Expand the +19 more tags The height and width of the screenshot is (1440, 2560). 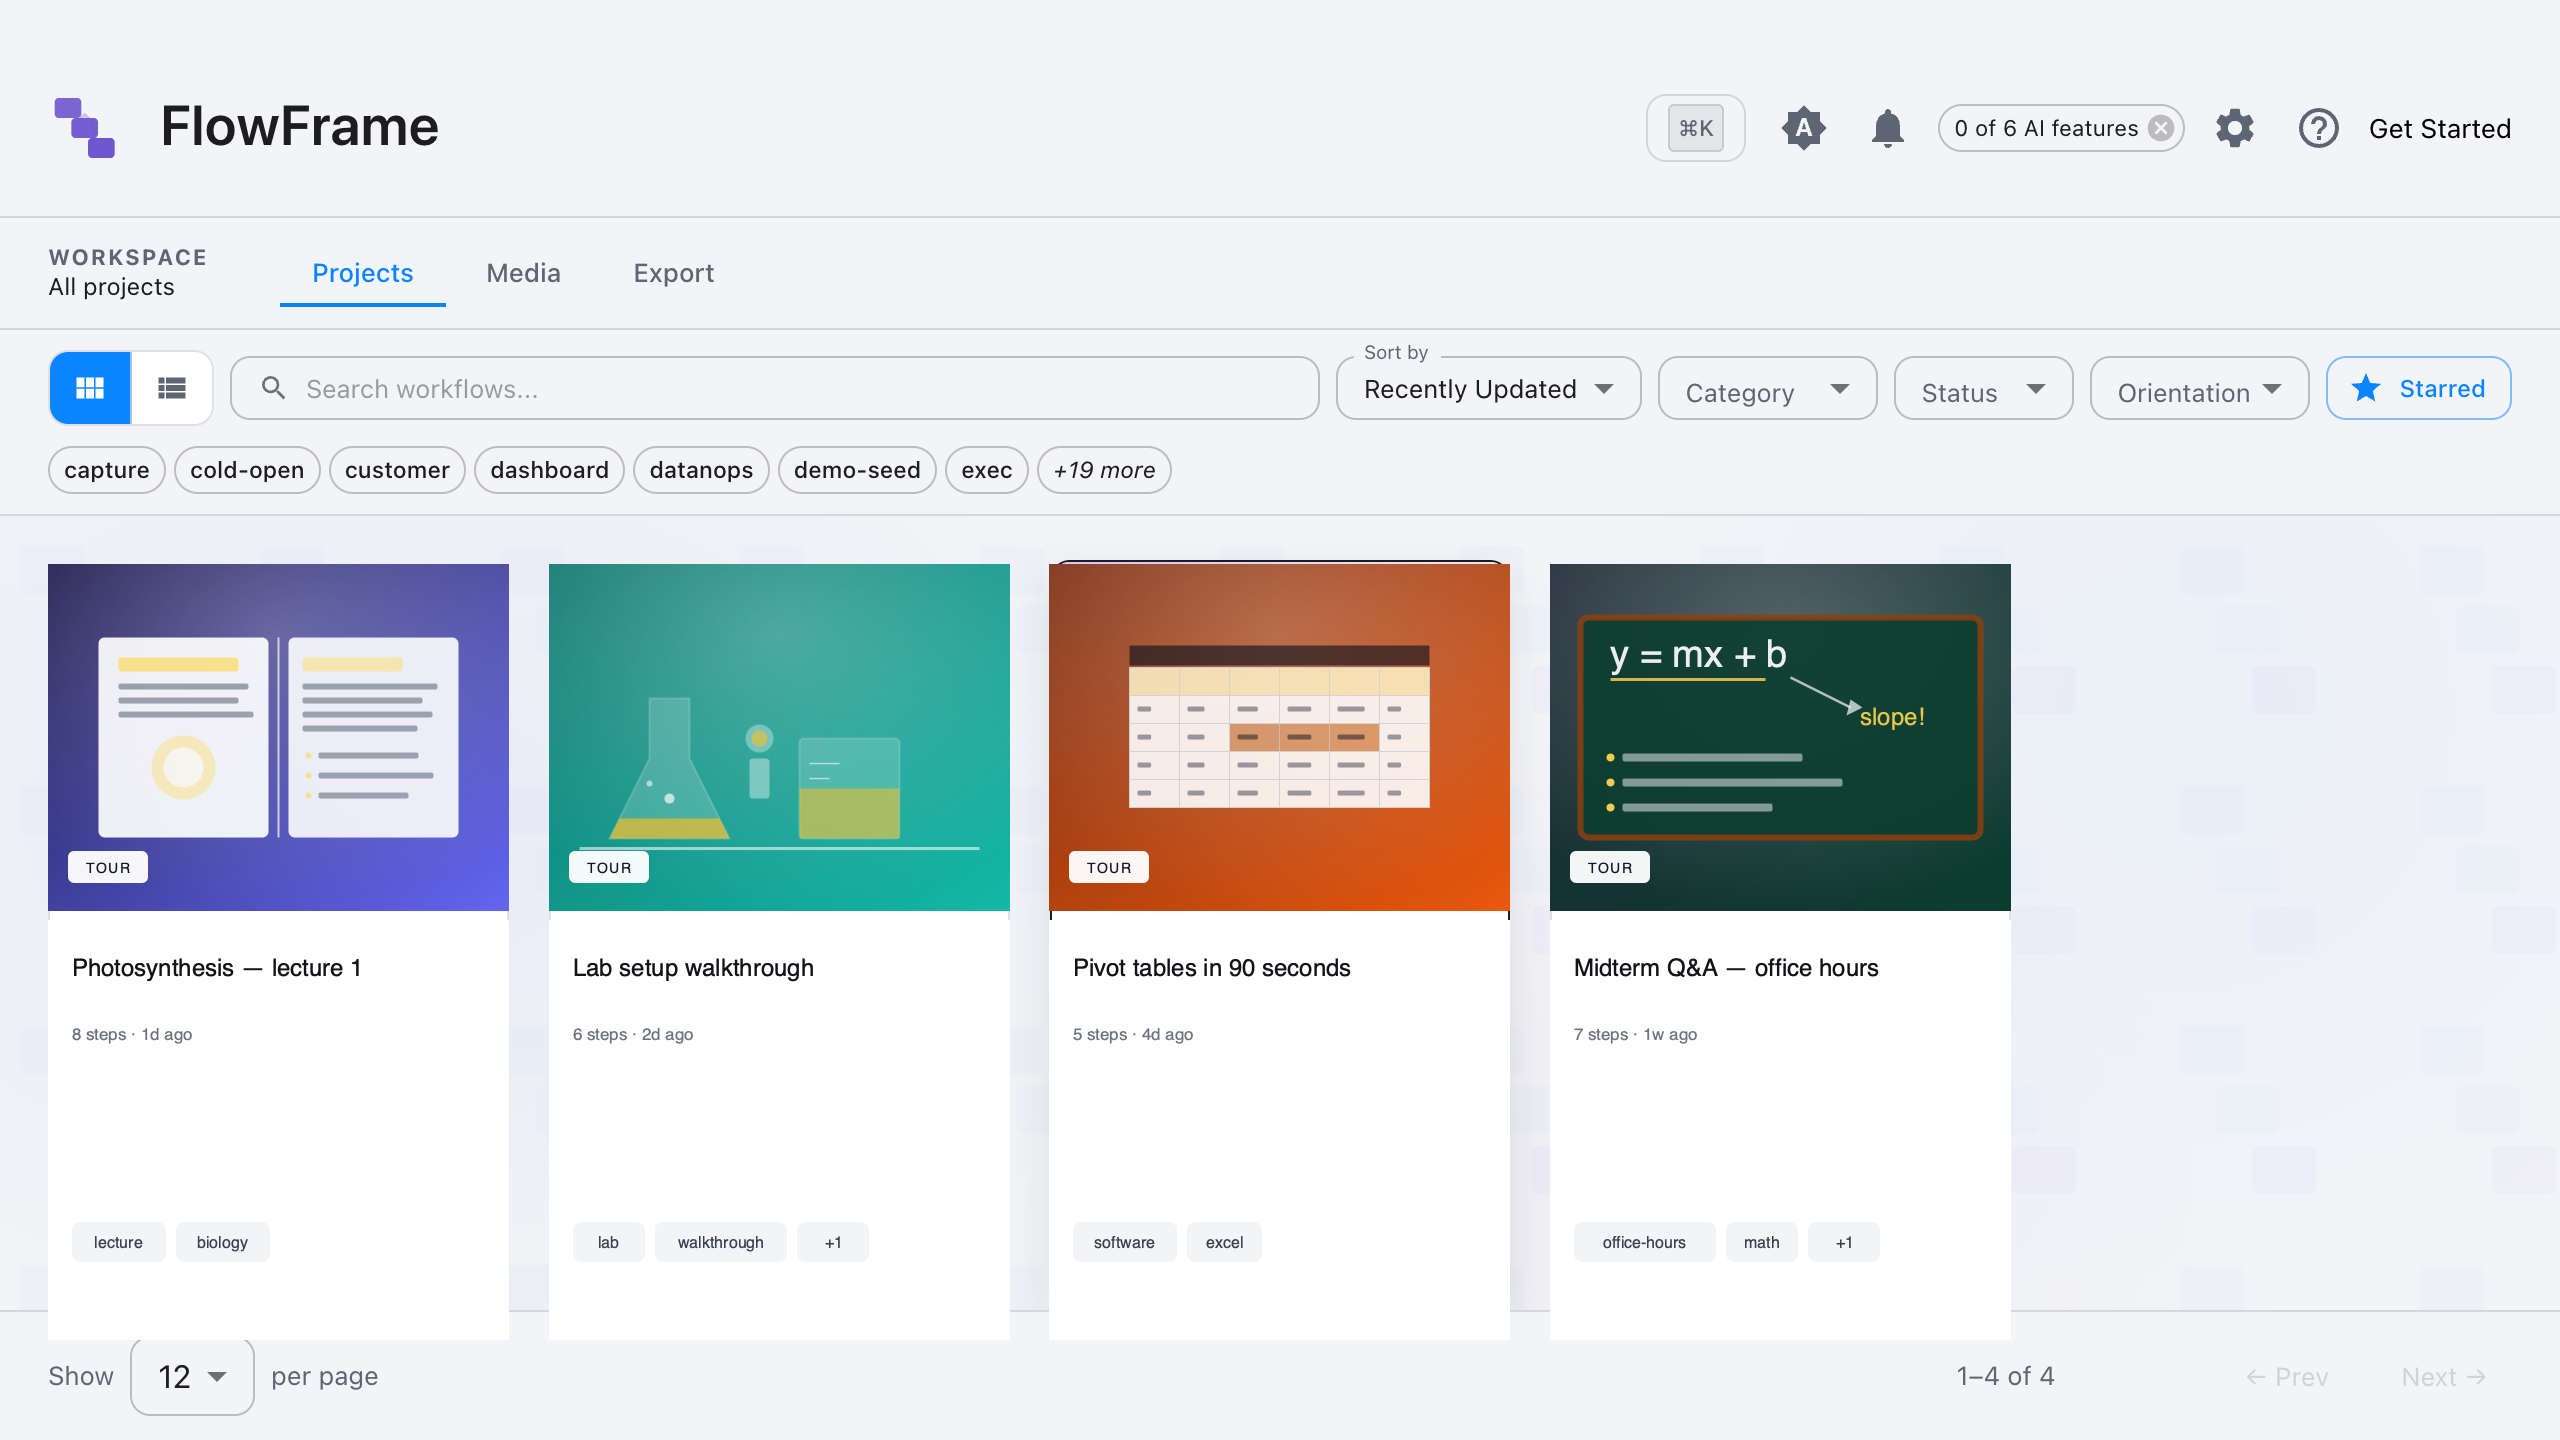pos(1104,470)
